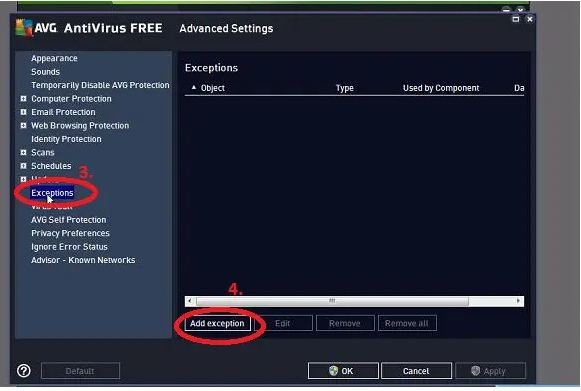Open the Appearance settings
This screenshot has height=391, width=581.
click(54, 58)
